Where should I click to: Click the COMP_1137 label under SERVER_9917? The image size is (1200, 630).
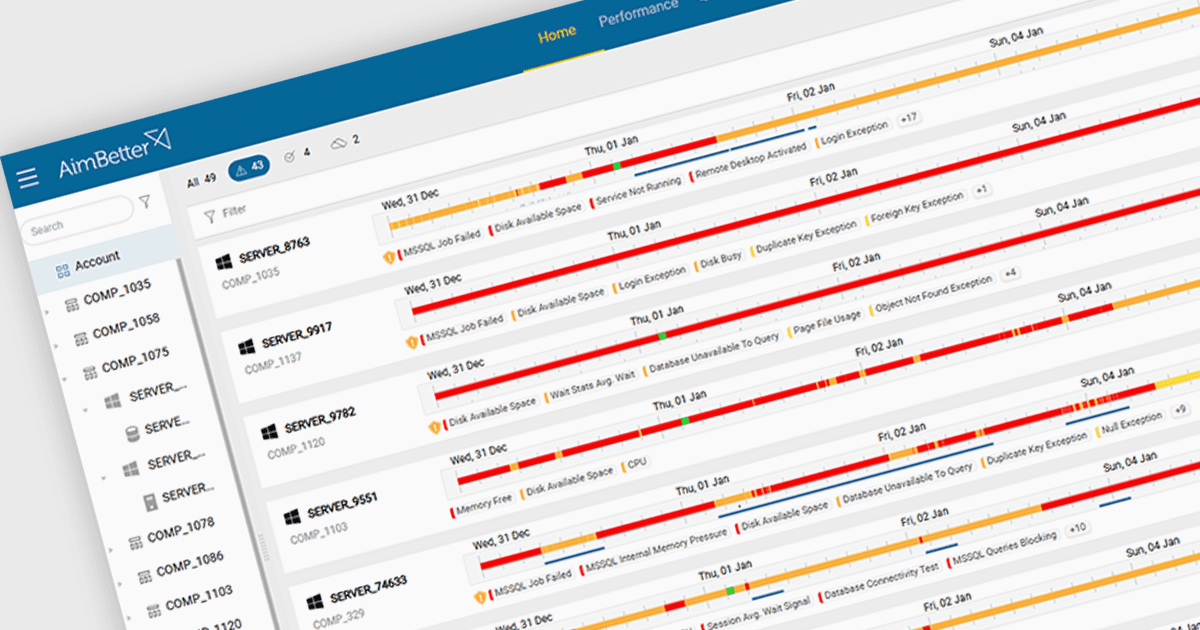[273, 363]
